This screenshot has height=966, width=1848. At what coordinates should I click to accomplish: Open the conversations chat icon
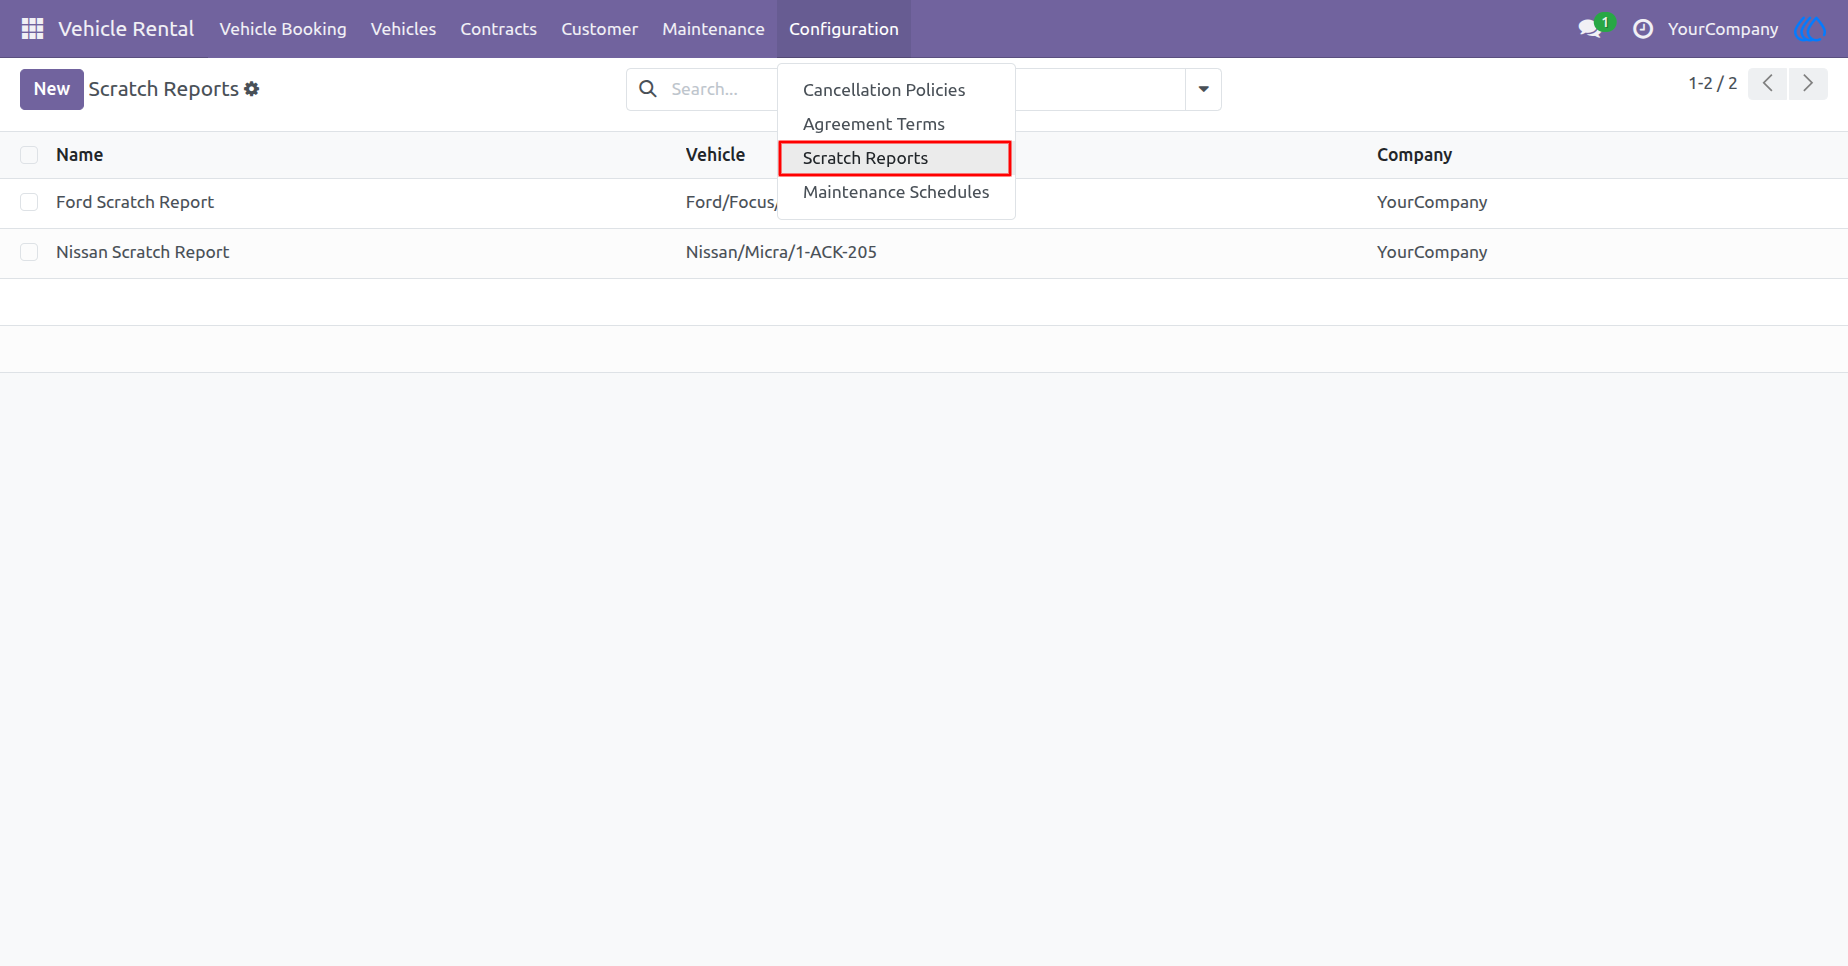[x=1590, y=29]
